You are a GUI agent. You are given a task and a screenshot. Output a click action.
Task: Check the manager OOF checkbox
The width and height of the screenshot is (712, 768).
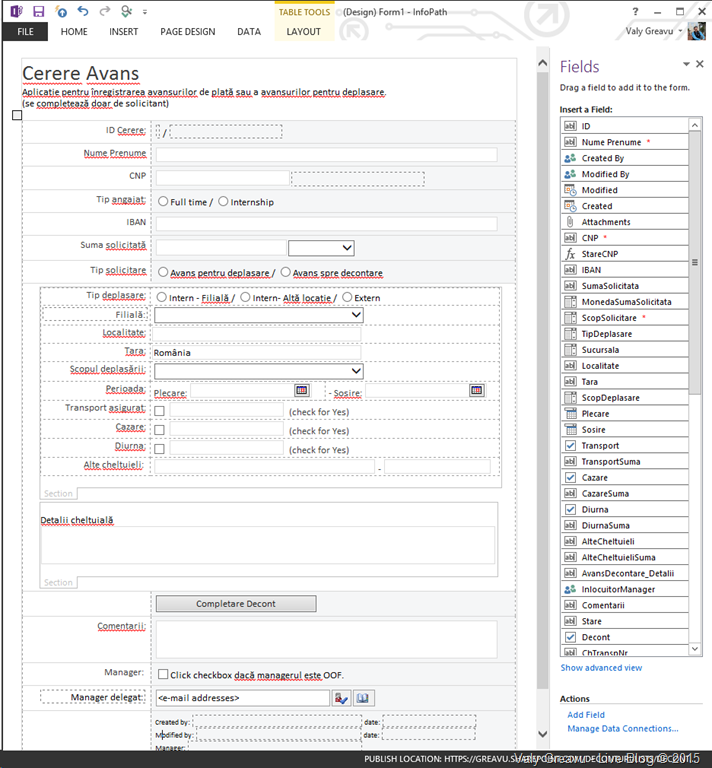point(162,675)
